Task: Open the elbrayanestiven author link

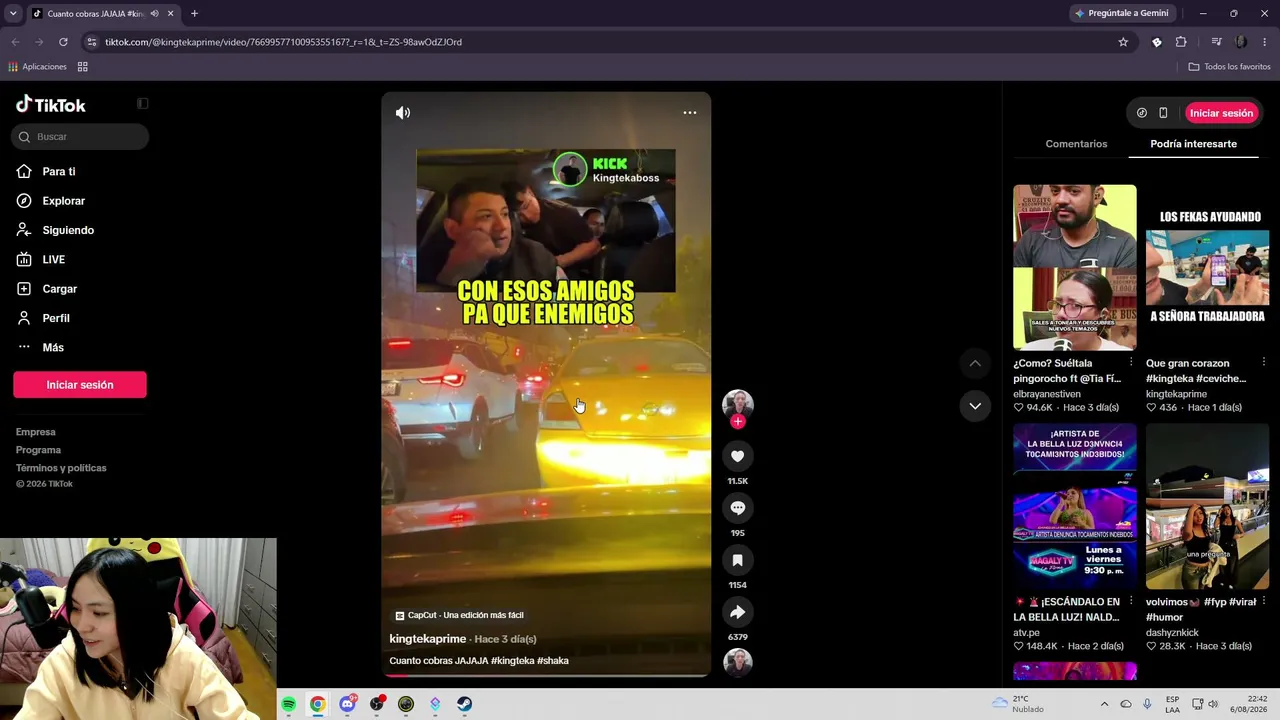Action: click(1047, 394)
